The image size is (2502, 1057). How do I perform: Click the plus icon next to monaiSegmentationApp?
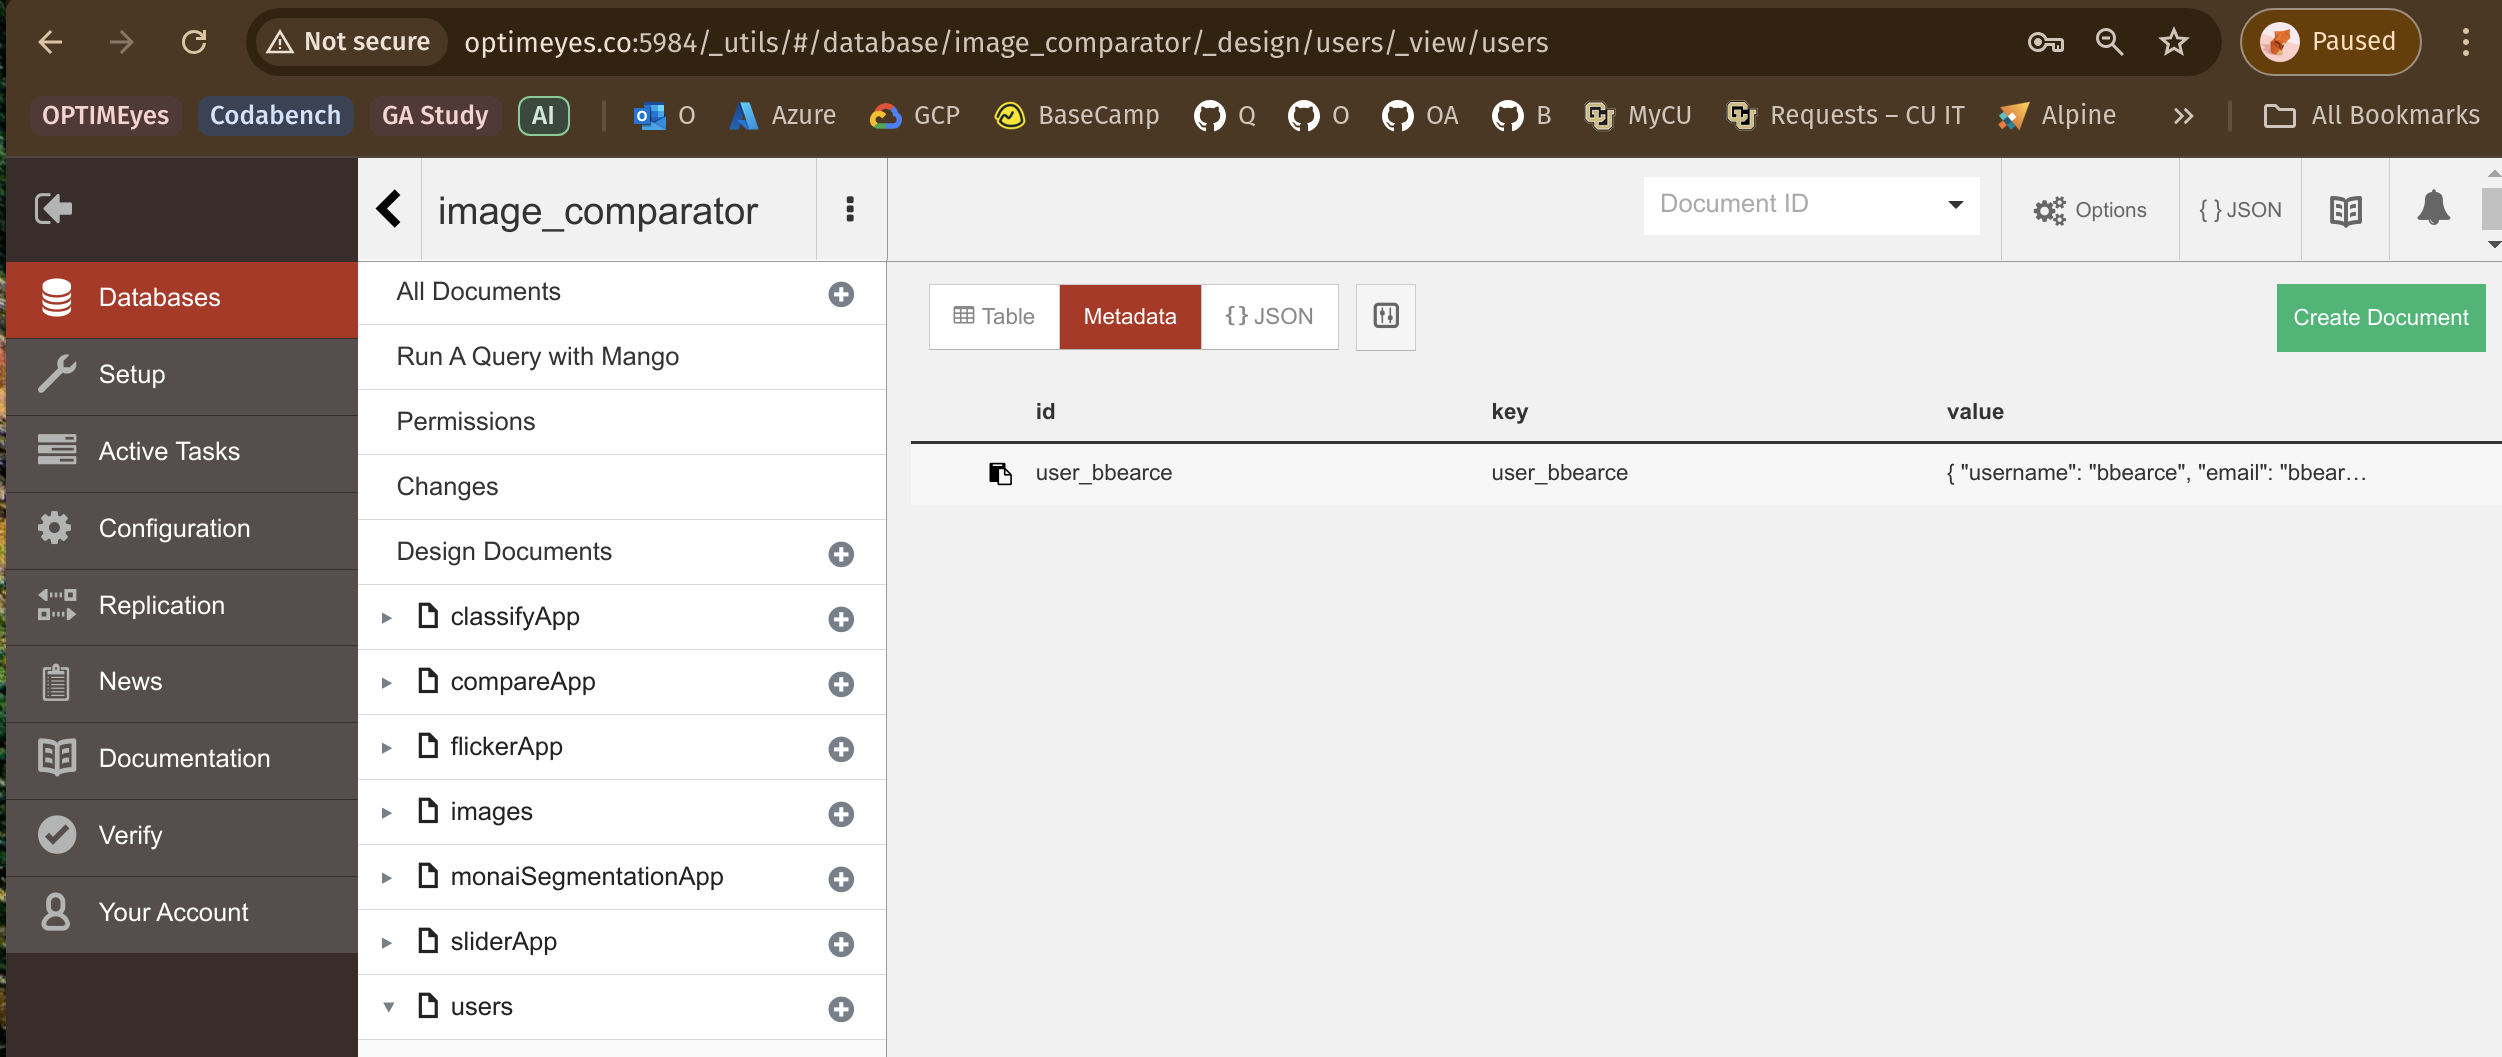[841, 879]
